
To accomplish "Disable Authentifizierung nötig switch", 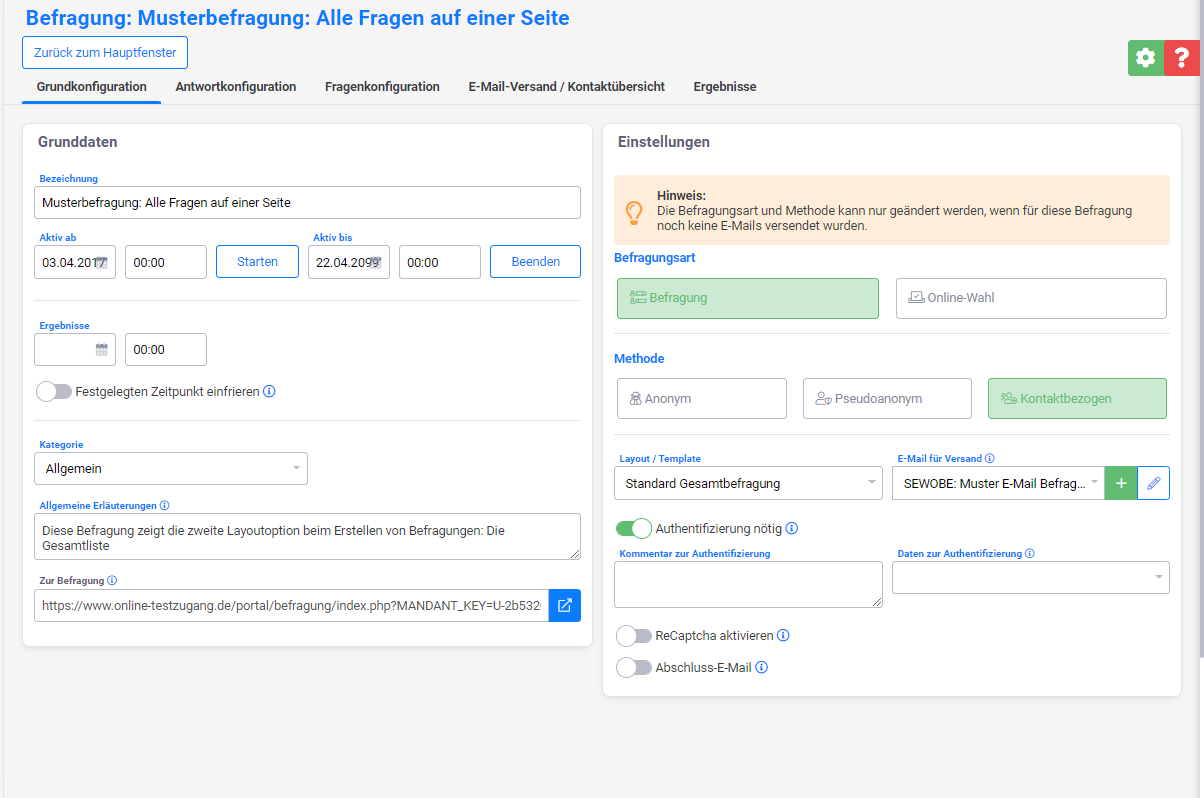I will pyautogui.click(x=634, y=528).
